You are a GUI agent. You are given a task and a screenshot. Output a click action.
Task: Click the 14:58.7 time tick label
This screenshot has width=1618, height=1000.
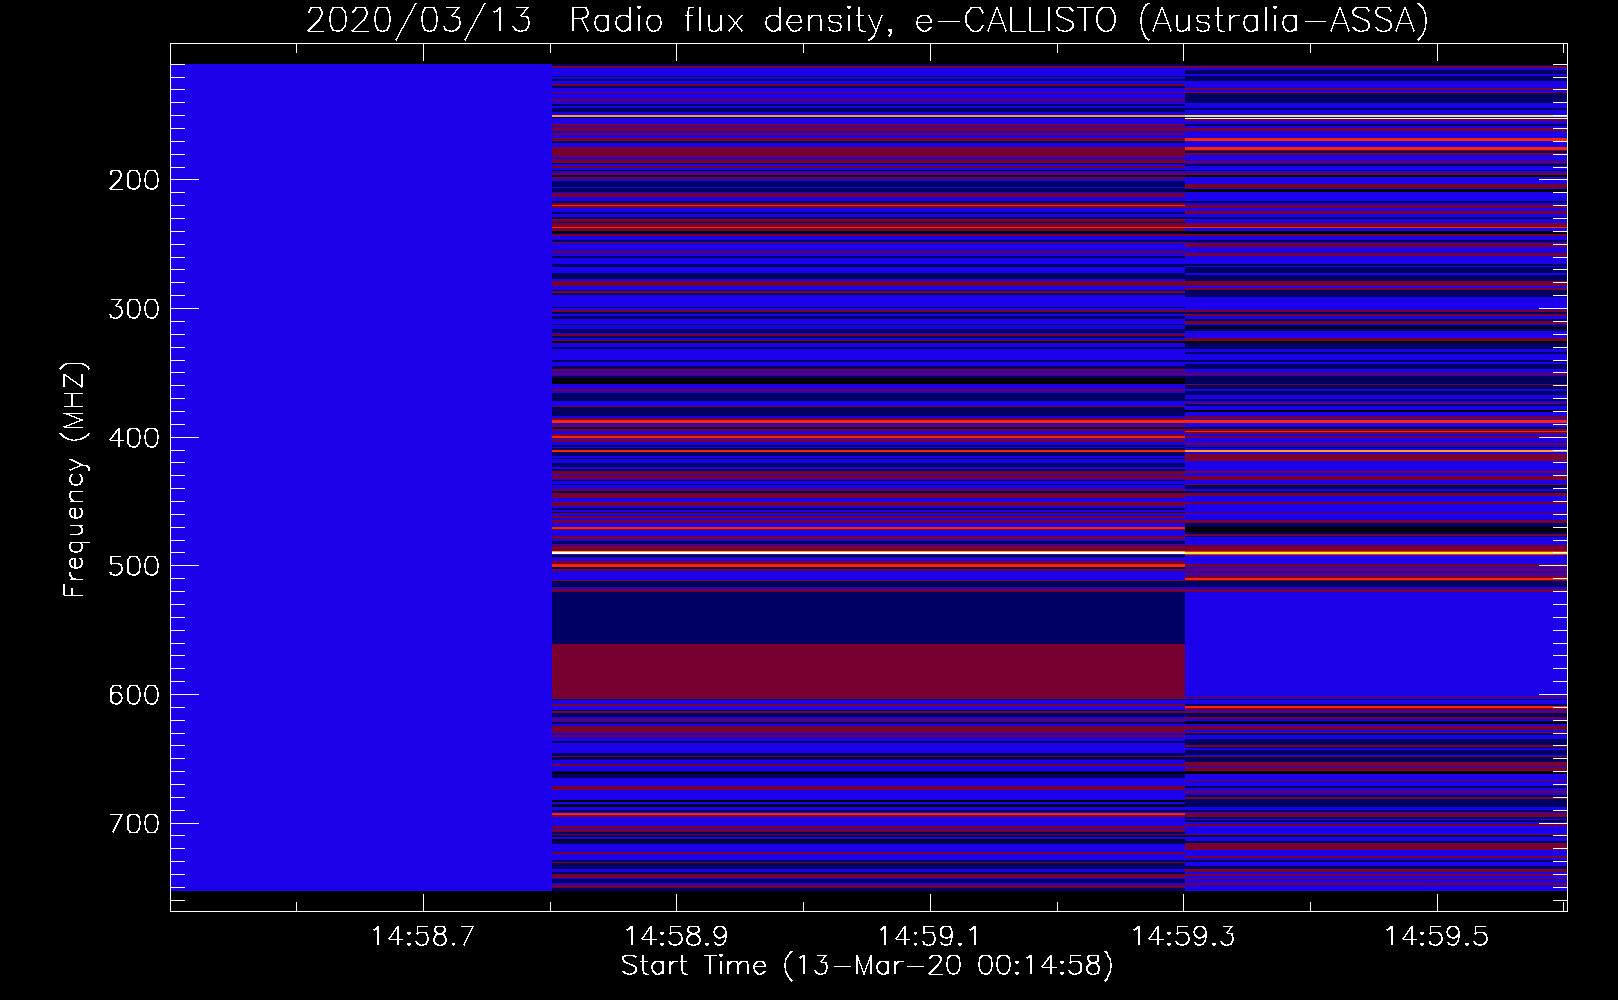pyautogui.click(x=423, y=937)
